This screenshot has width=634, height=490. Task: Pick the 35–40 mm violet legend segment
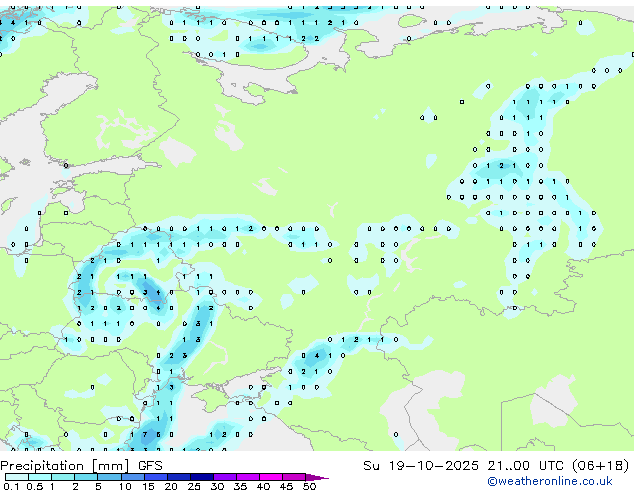click(248, 477)
